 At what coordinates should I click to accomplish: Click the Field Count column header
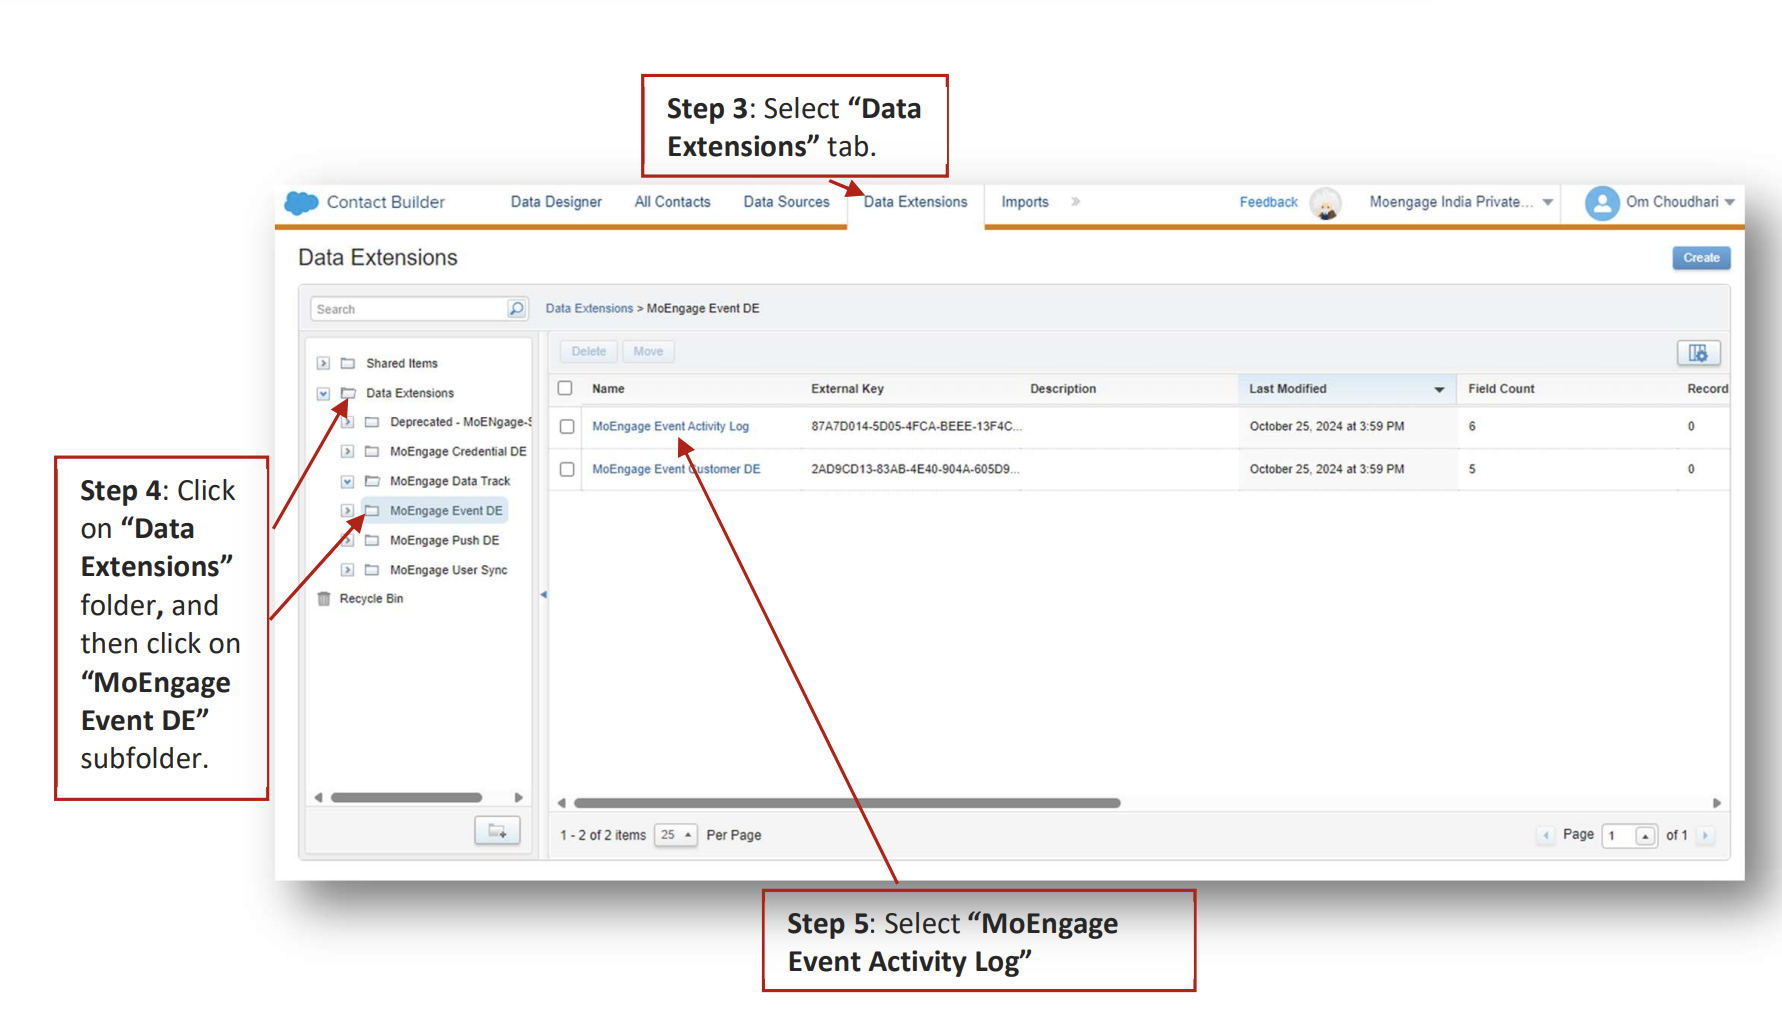[x=1501, y=389]
